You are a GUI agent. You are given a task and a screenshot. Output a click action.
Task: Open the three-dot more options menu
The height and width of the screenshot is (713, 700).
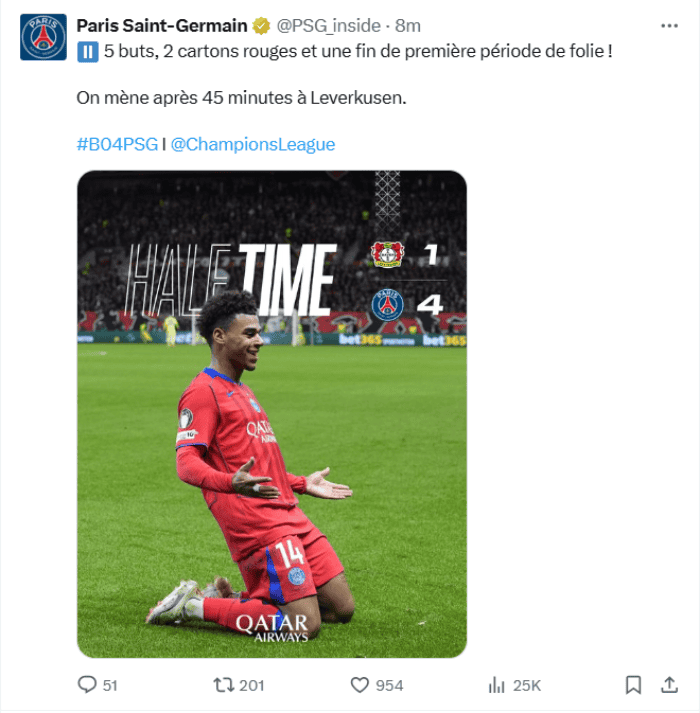pyautogui.click(x=669, y=26)
